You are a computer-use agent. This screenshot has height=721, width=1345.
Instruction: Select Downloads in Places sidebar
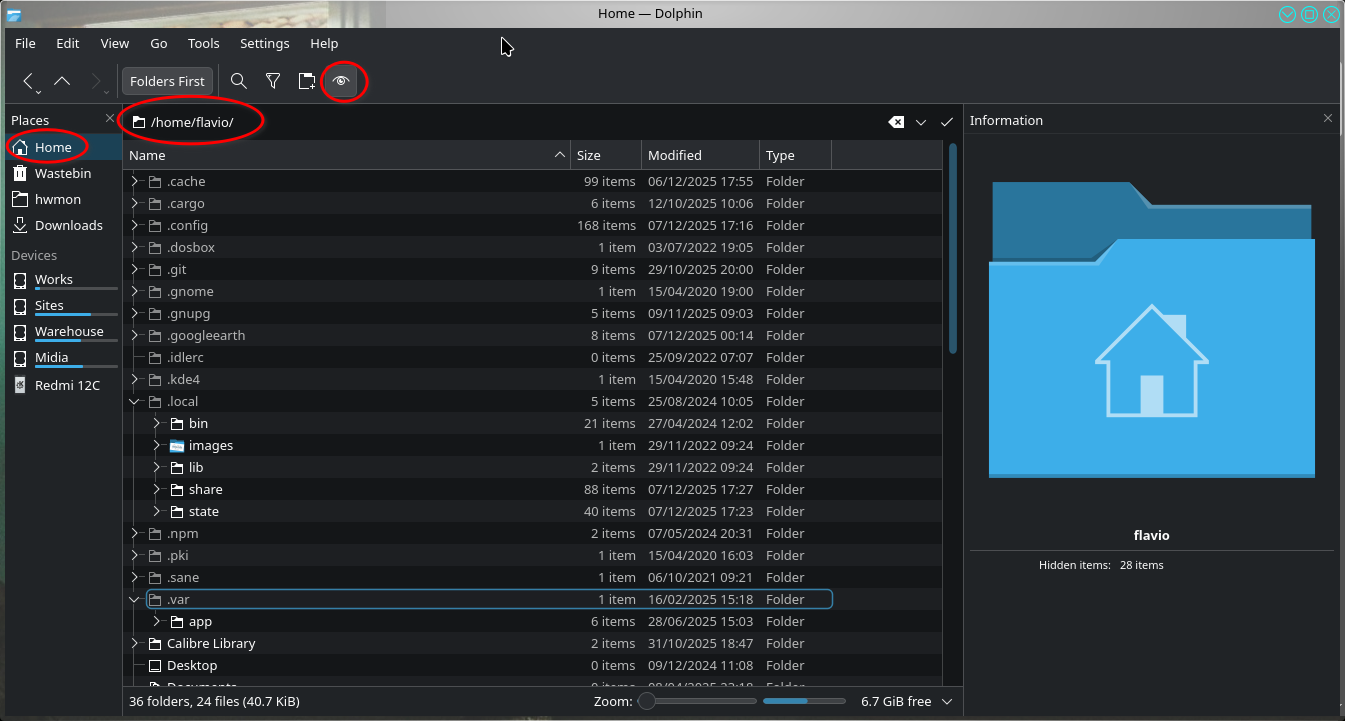(68, 225)
